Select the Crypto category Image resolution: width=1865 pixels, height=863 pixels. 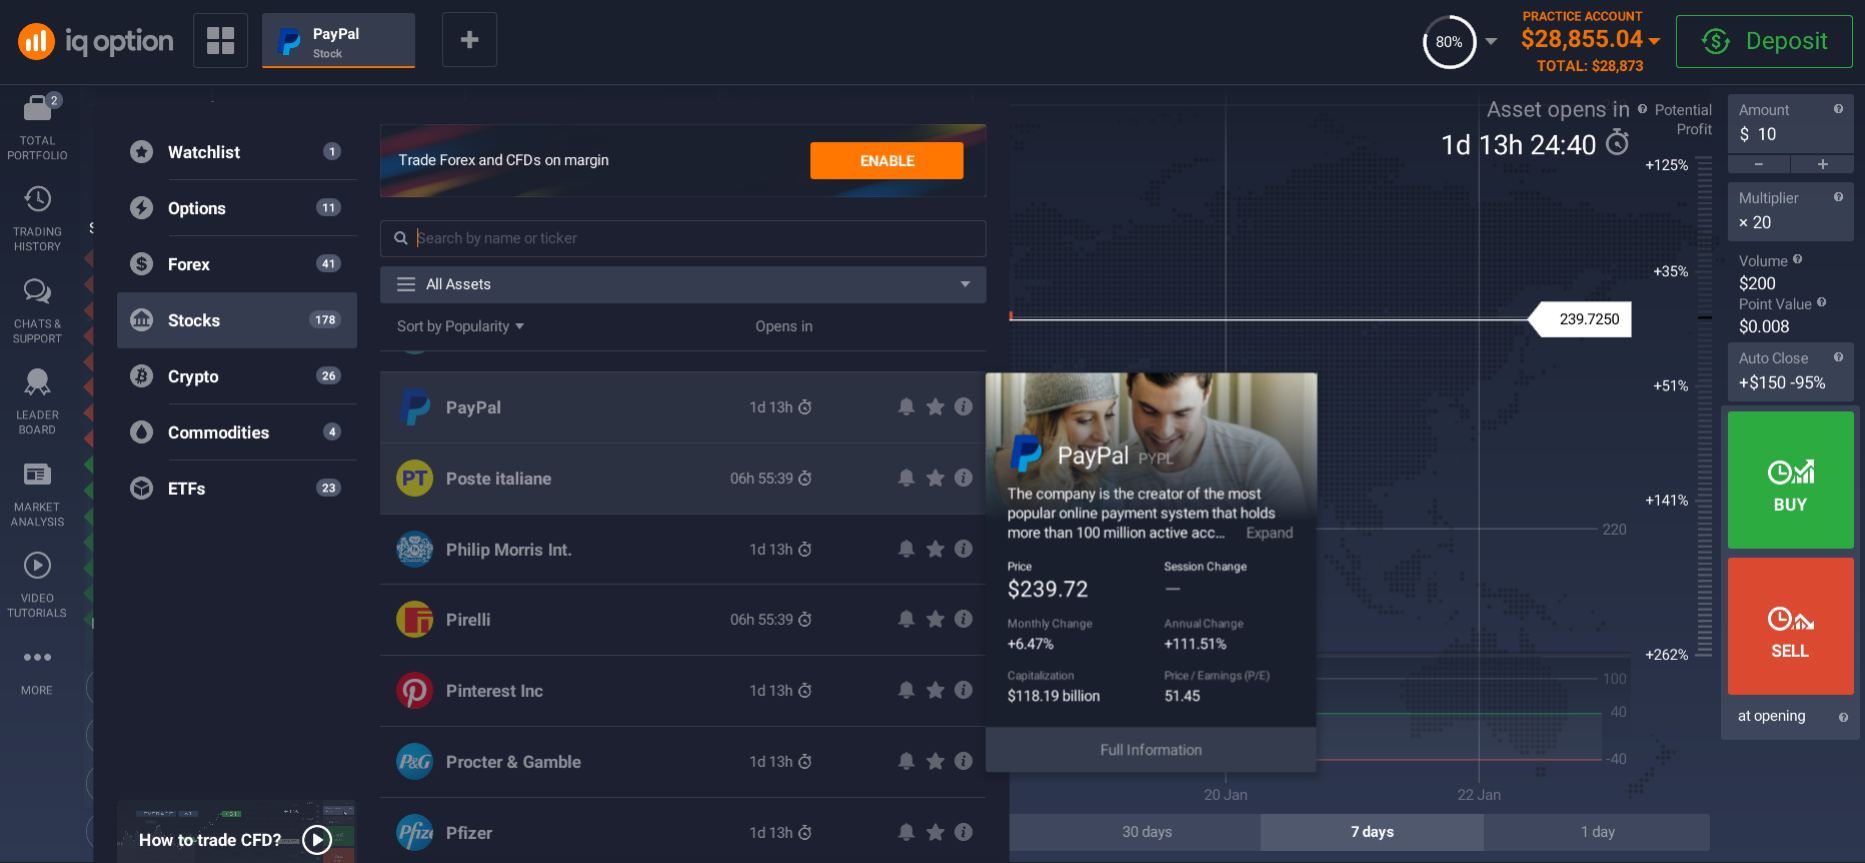click(x=237, y=376)
